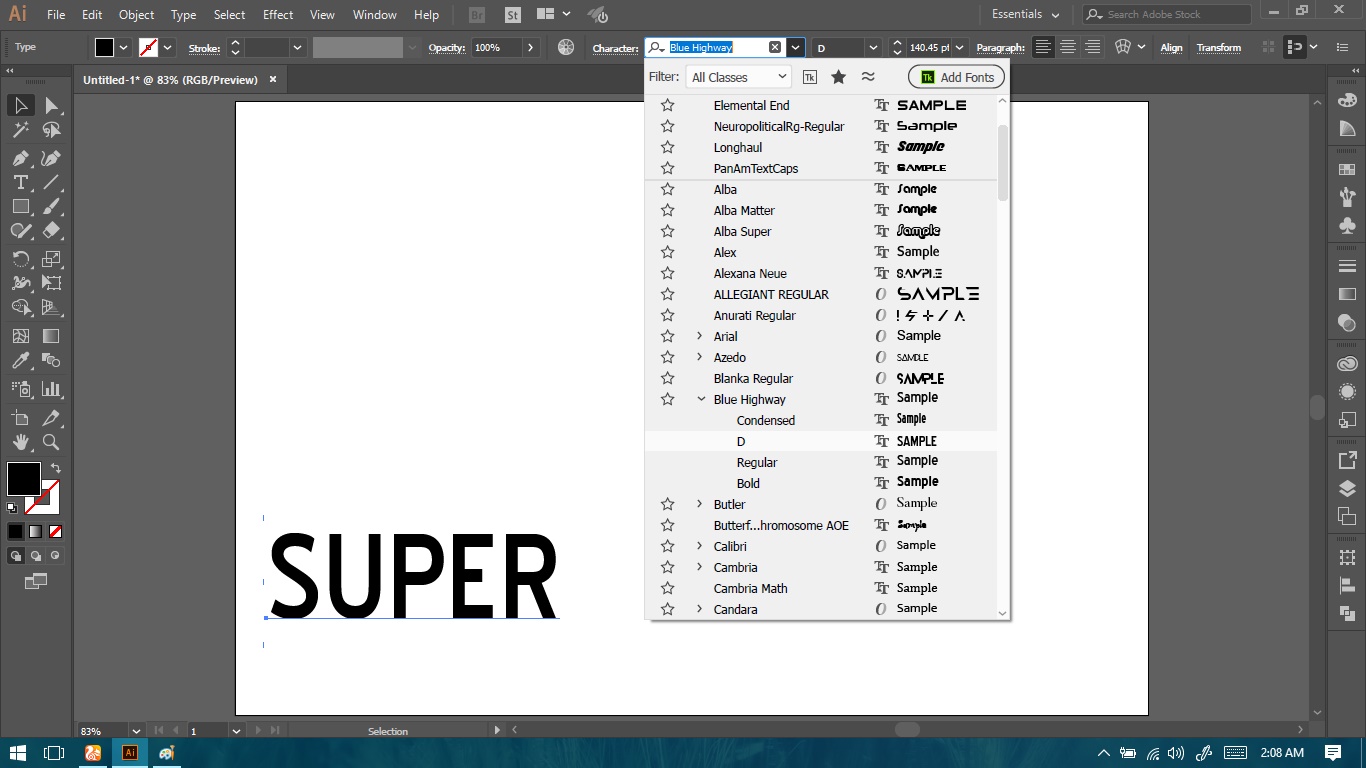Expand the Azedo font family
Screen dimensions: 1366x768
point(700,357)
